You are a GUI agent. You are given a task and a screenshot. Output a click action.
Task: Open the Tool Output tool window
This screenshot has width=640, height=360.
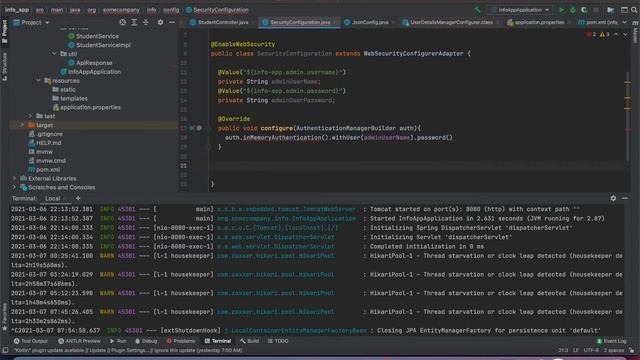(31, 341)
